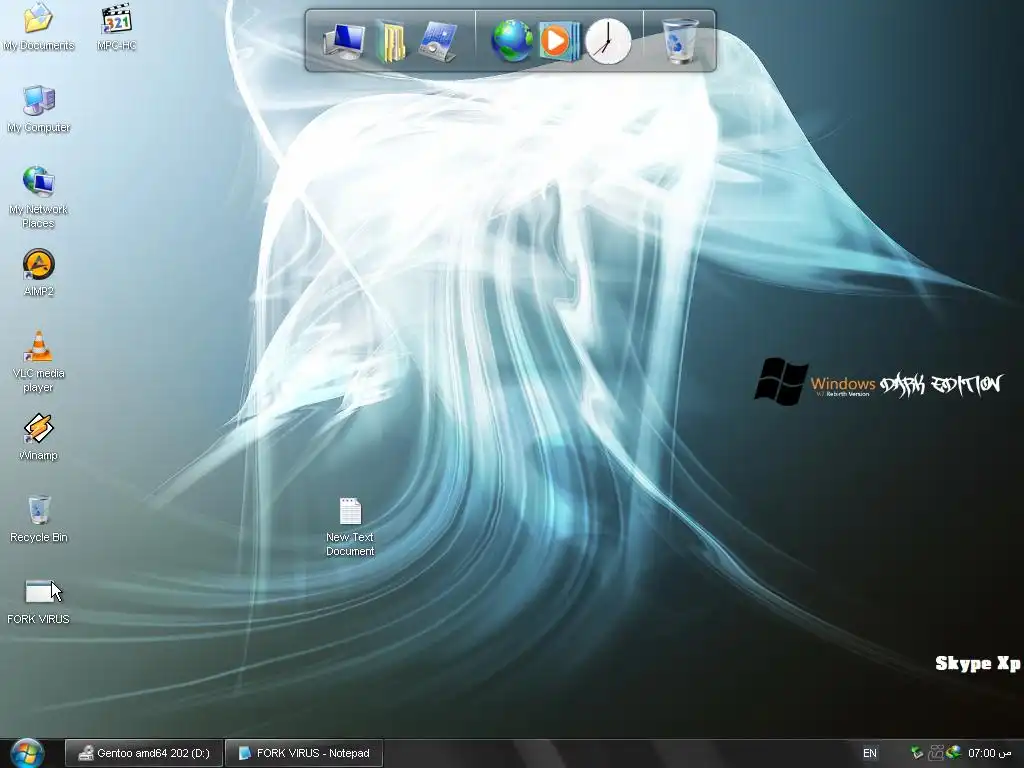Click the recycle bin icon in dock

pos(680,41)
